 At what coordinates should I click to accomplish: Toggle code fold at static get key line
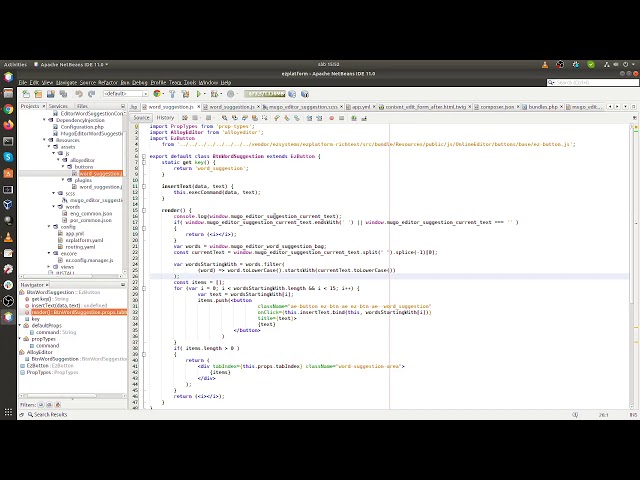tap(144, 162)
